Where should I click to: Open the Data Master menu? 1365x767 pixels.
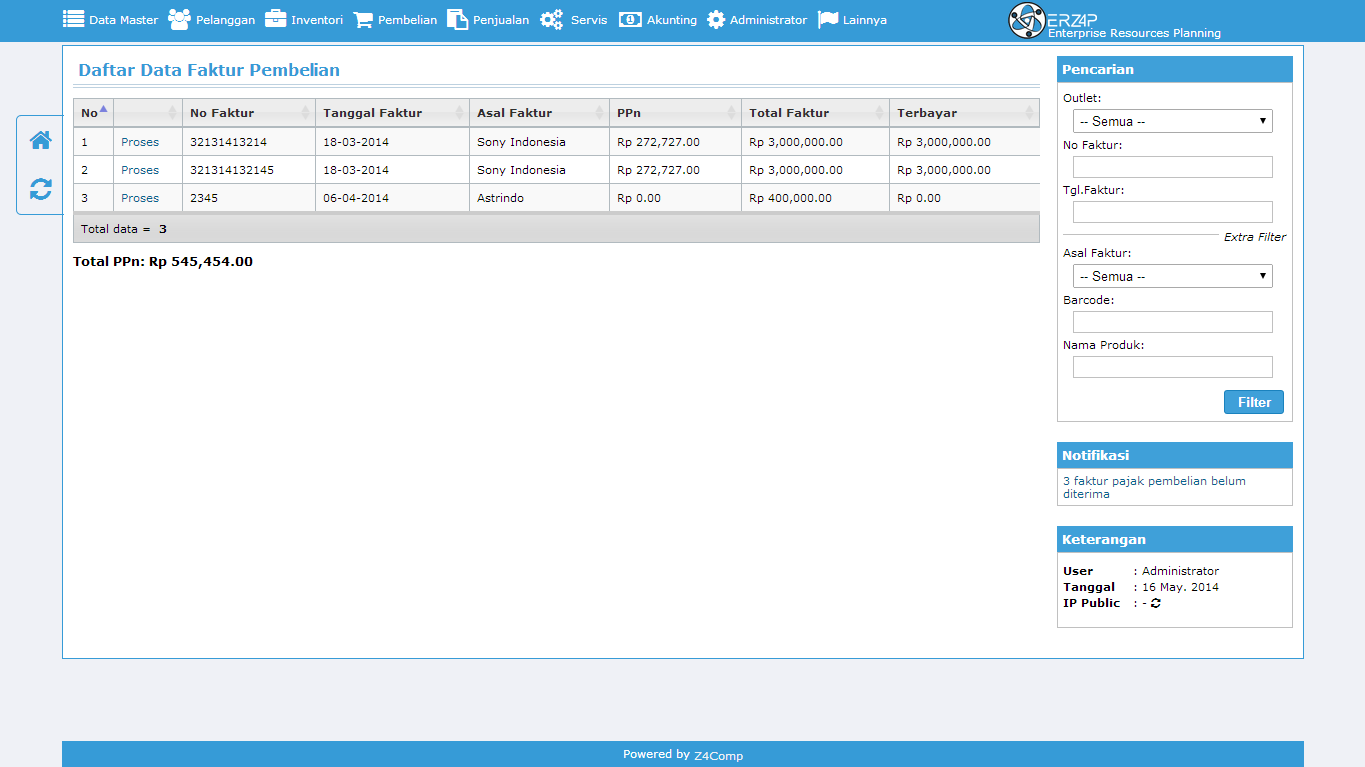(111, 20)
